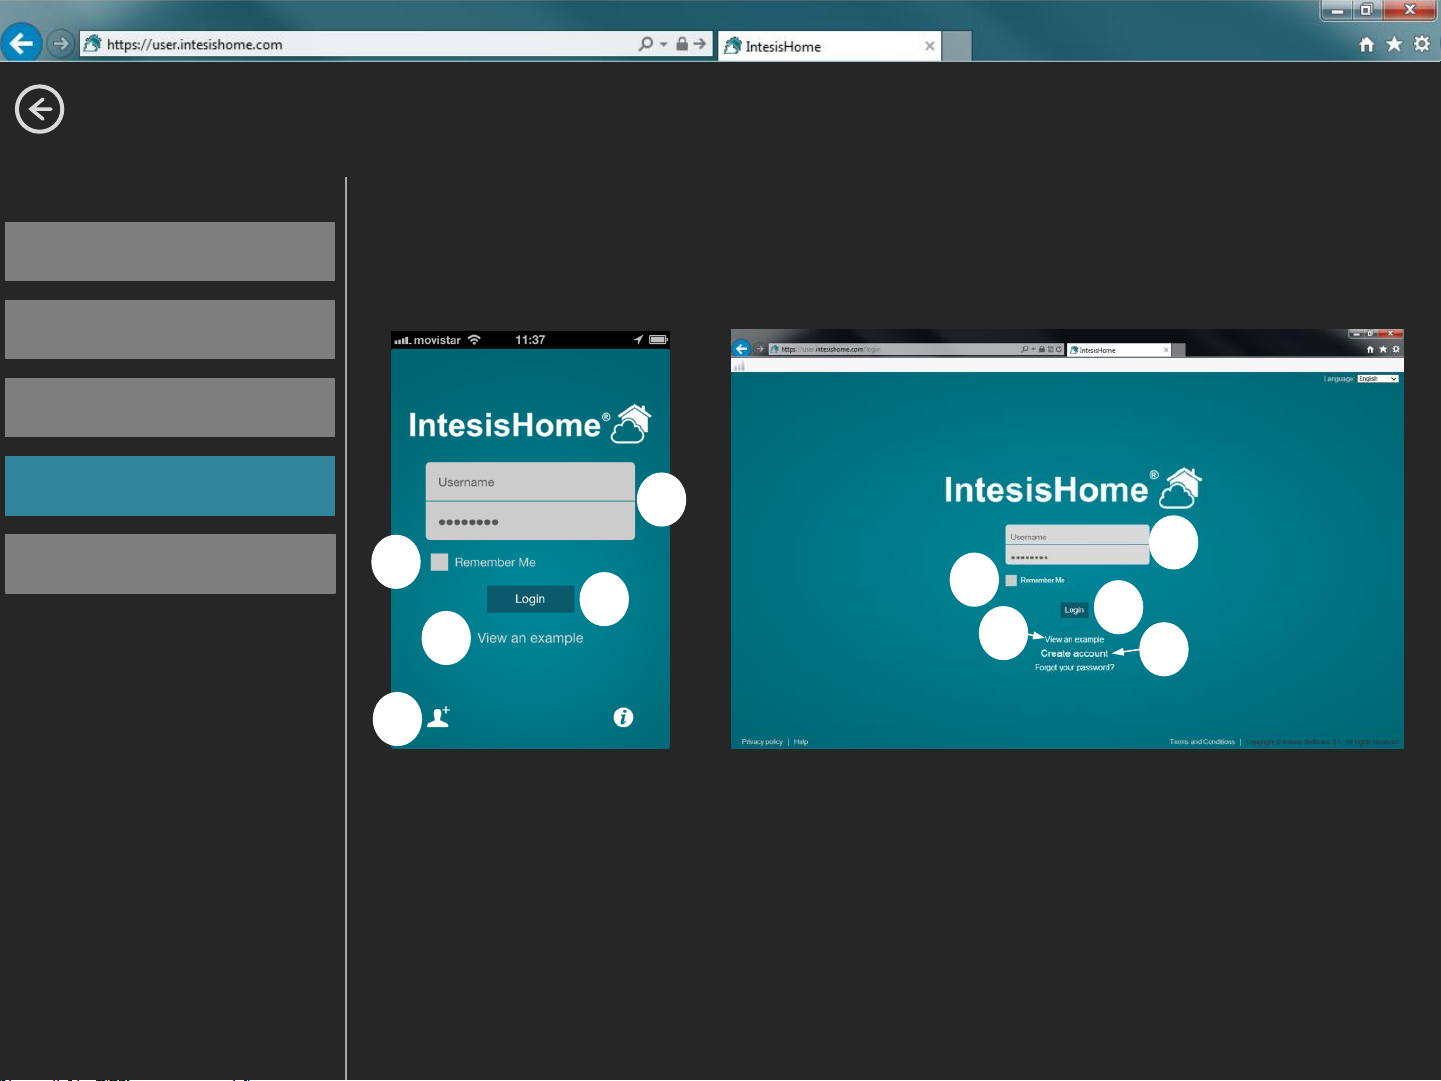The image size is (1441, 1081).
Task: Open a new tab beside IntesisHome tab
Action: click(957, 46)
